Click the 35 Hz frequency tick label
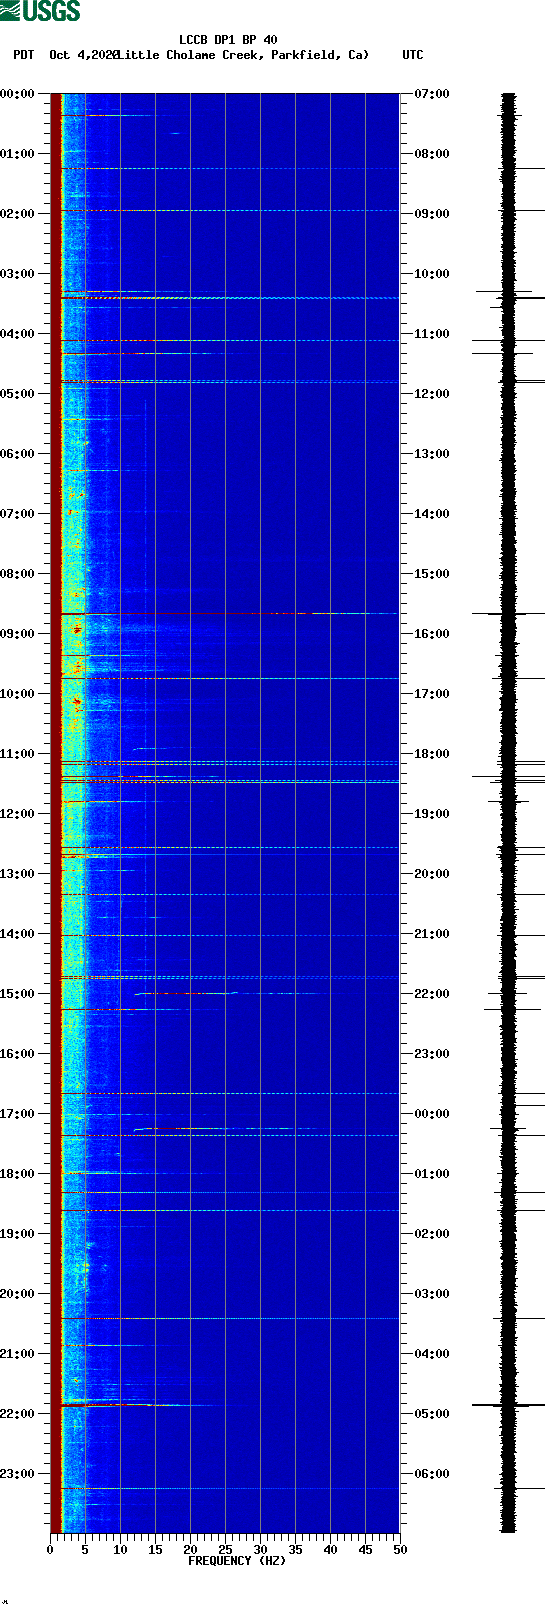The height and width of the screenshot is (1613, 552). 295,1550
